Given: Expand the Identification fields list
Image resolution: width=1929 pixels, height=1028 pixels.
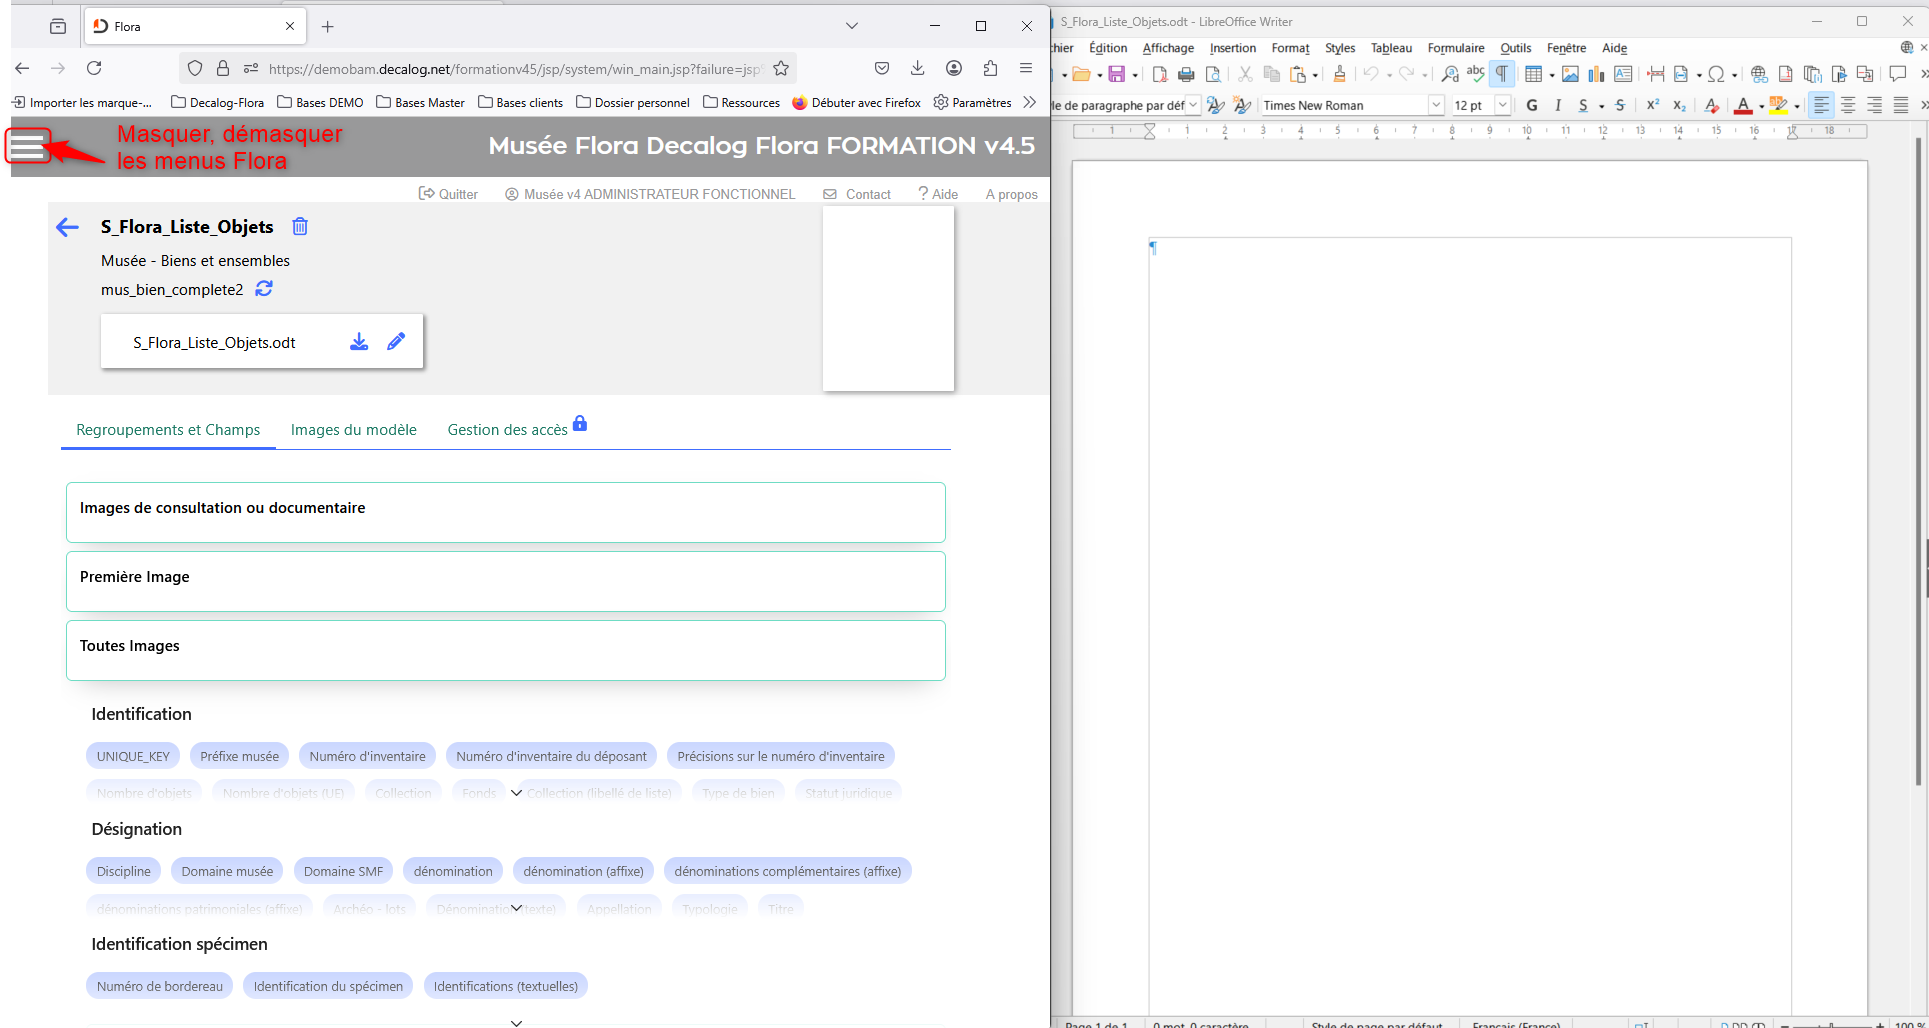Looking at the screenshot, I should click(x=516, y=793).
